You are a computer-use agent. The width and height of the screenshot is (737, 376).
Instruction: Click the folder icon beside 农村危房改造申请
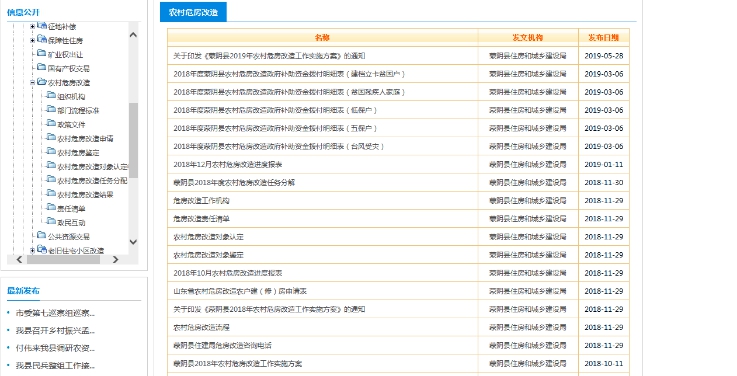pos(51,137)
